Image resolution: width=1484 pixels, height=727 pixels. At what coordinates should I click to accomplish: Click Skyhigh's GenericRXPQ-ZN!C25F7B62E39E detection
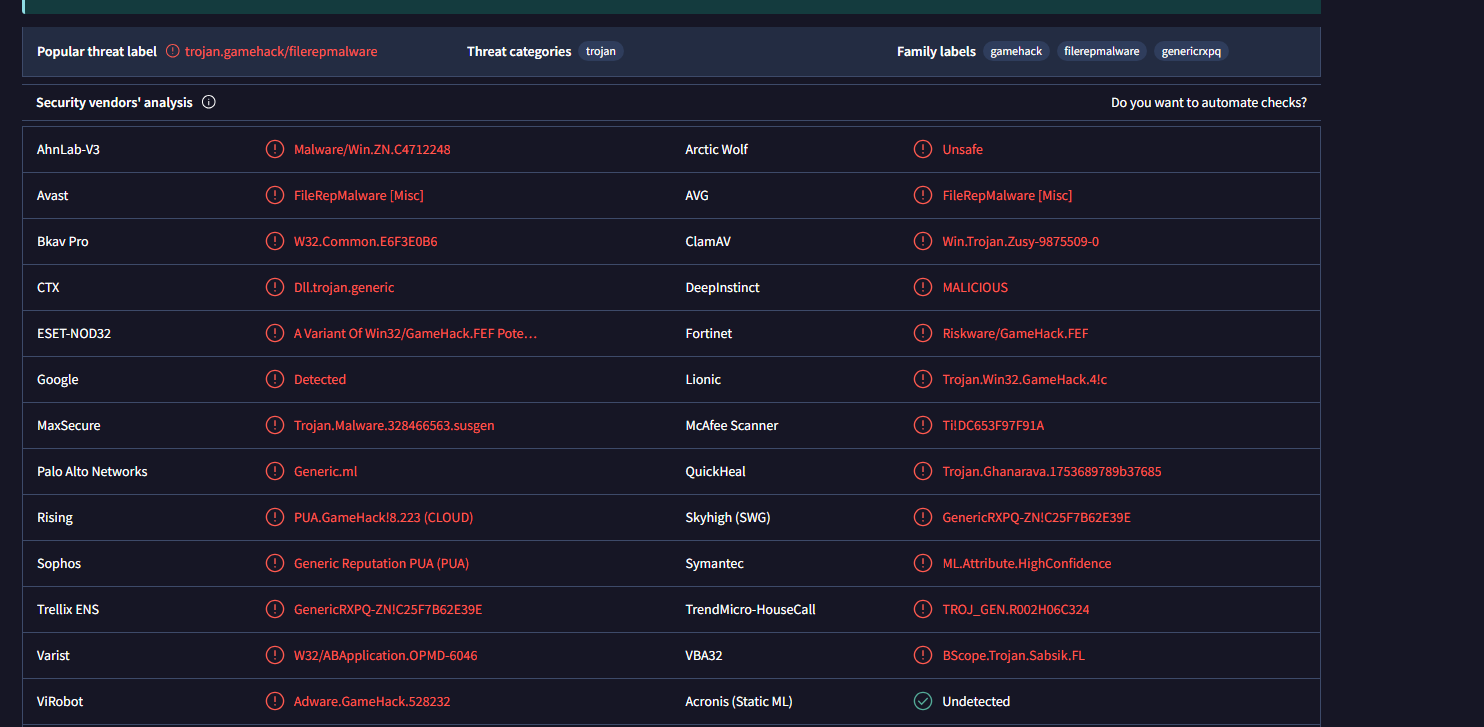pyautogui.click(x=1037, y=517)
